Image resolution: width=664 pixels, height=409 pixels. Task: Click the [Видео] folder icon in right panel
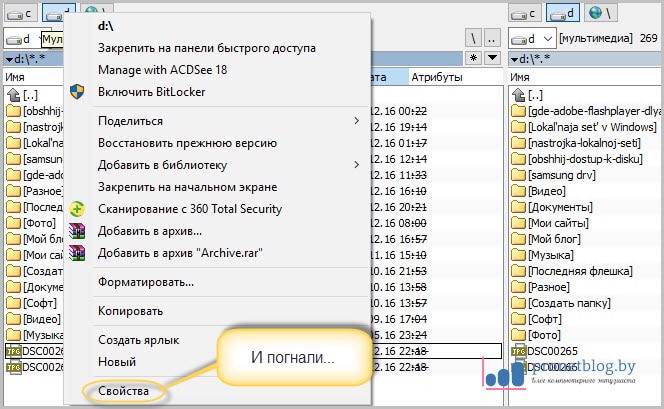pyautogui.click(x=518, y=191)
